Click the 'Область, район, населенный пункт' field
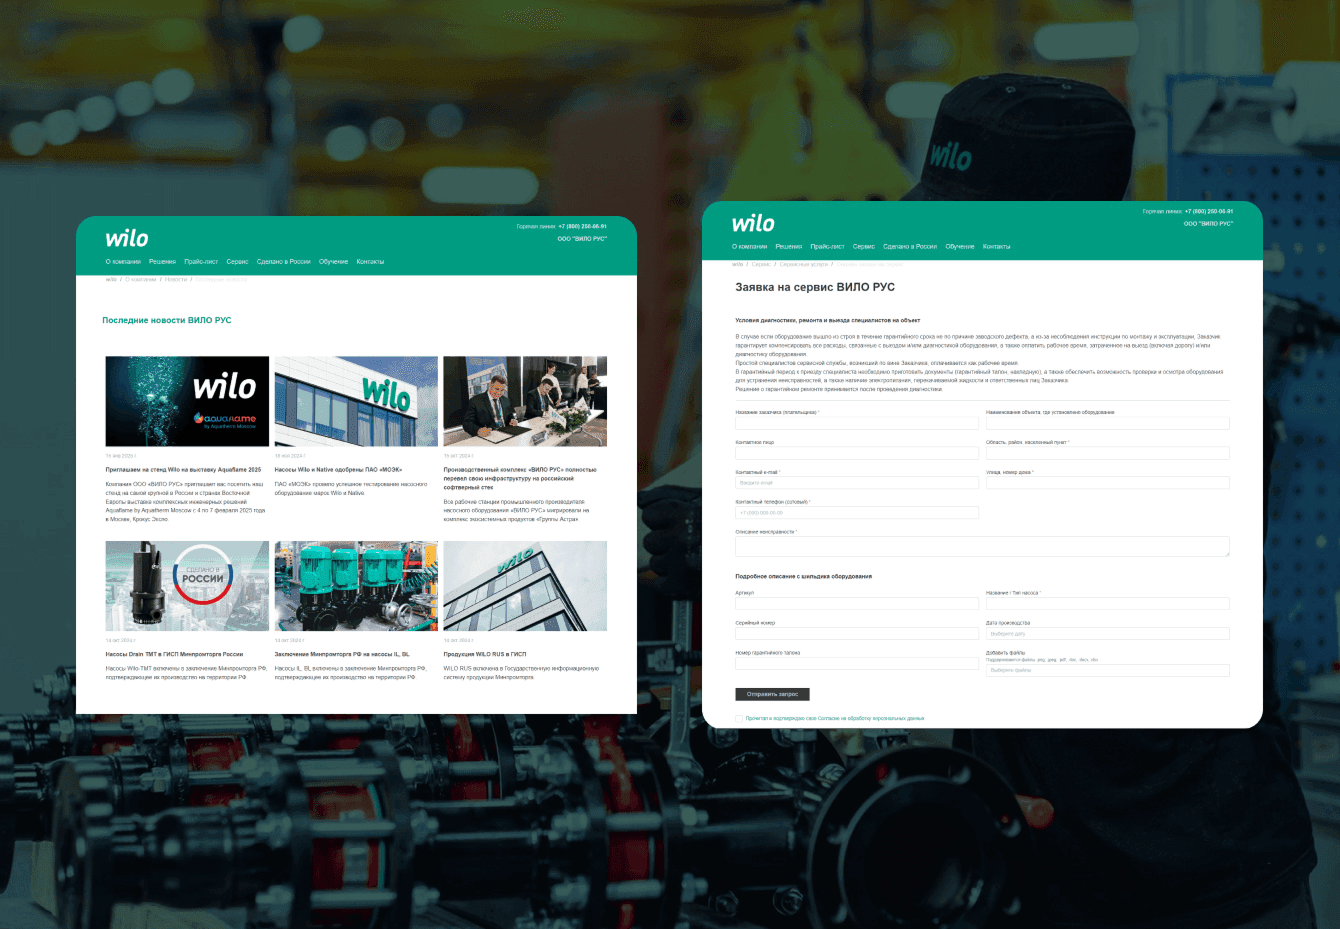The image size is (1340, 929). coord(1108,453)
